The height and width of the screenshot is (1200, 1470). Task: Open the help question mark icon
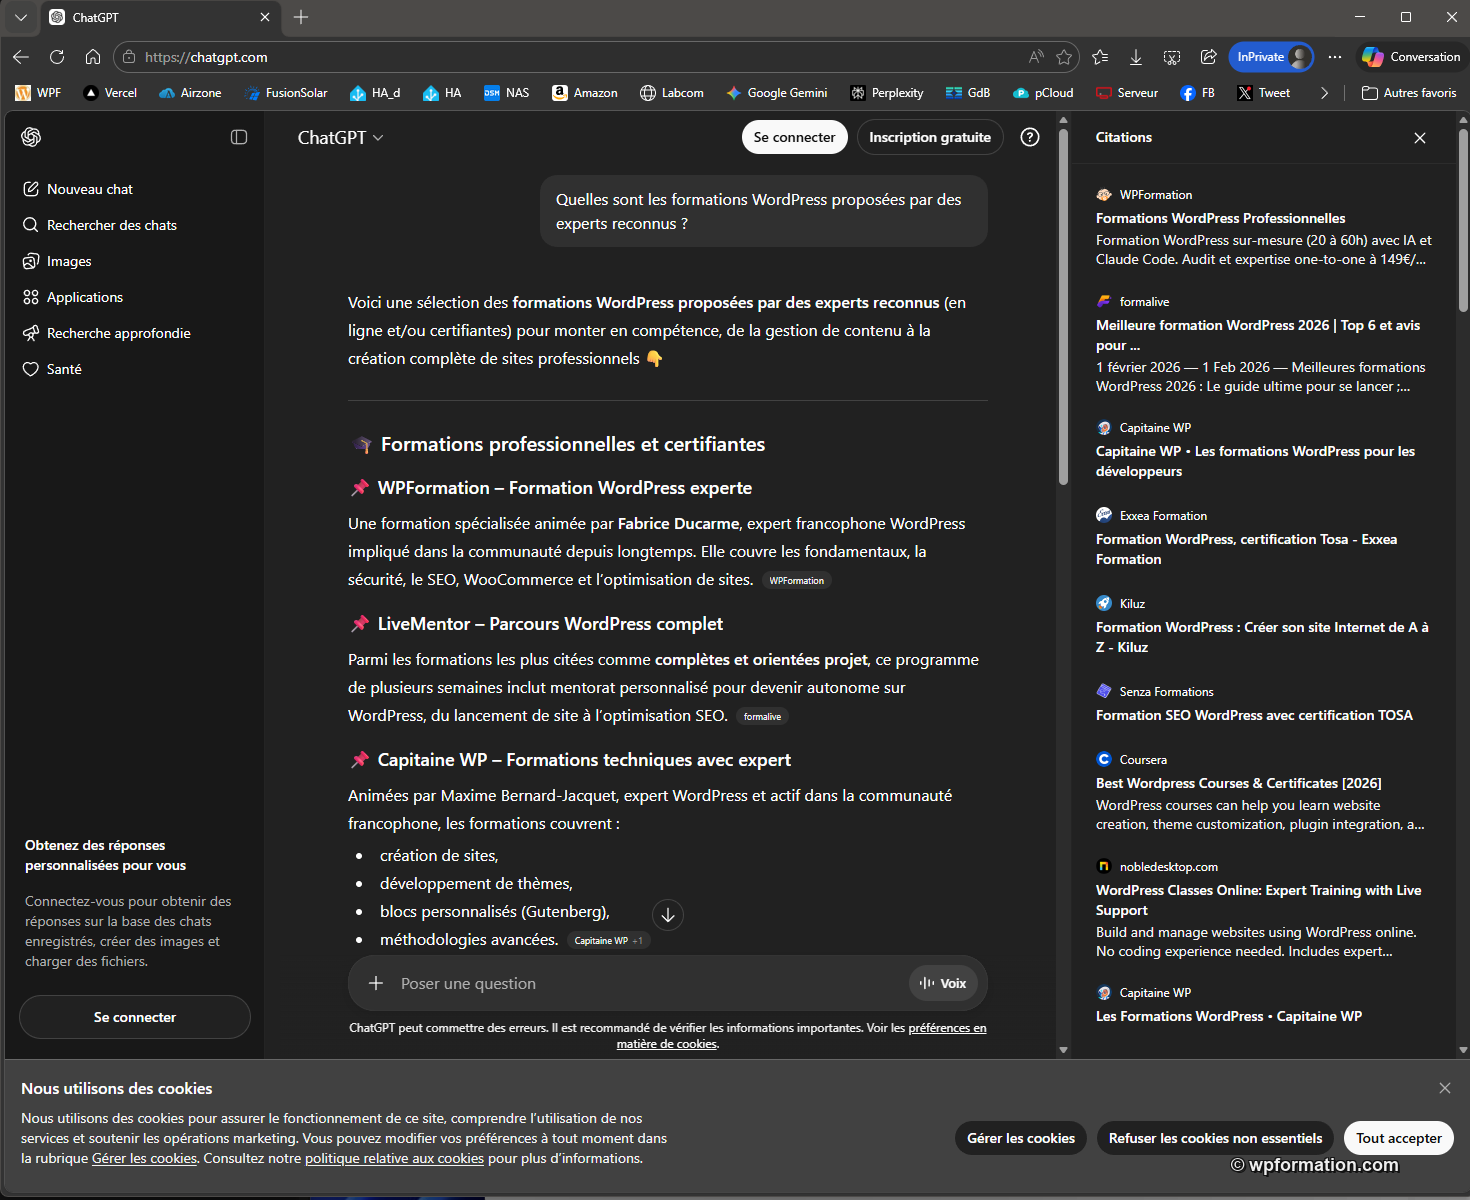(x=1030, y=137)
